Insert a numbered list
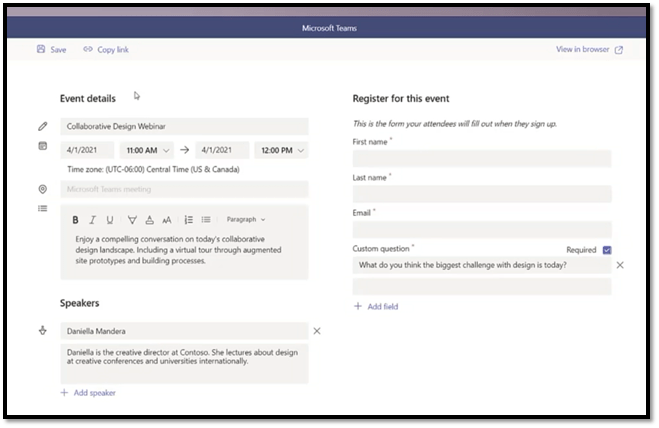The height and width of the screenshot is (428, 659). 188,220
